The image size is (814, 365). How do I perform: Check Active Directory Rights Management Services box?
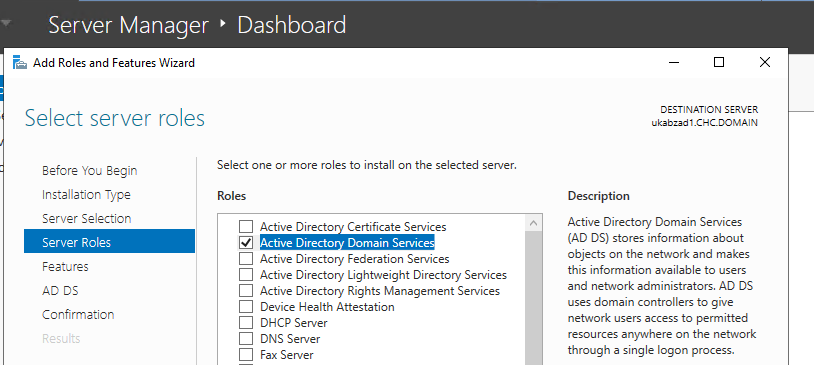click(x=246, y=291)
